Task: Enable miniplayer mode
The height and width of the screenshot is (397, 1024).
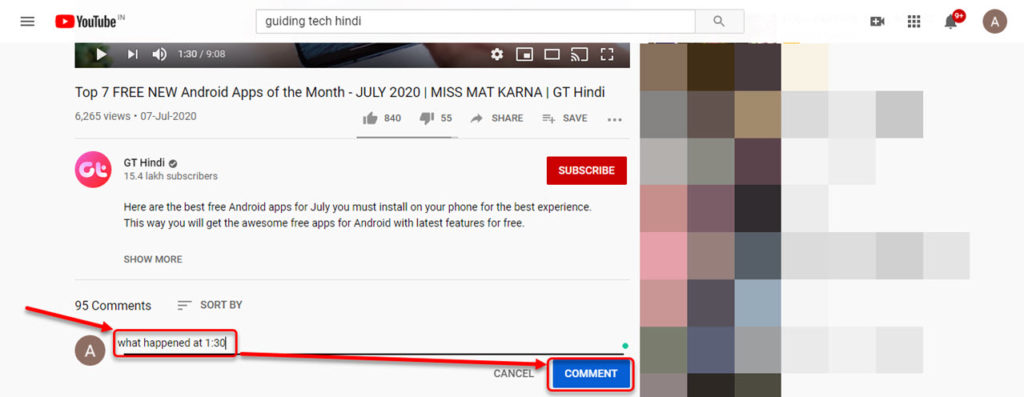Action: point(524,54)
